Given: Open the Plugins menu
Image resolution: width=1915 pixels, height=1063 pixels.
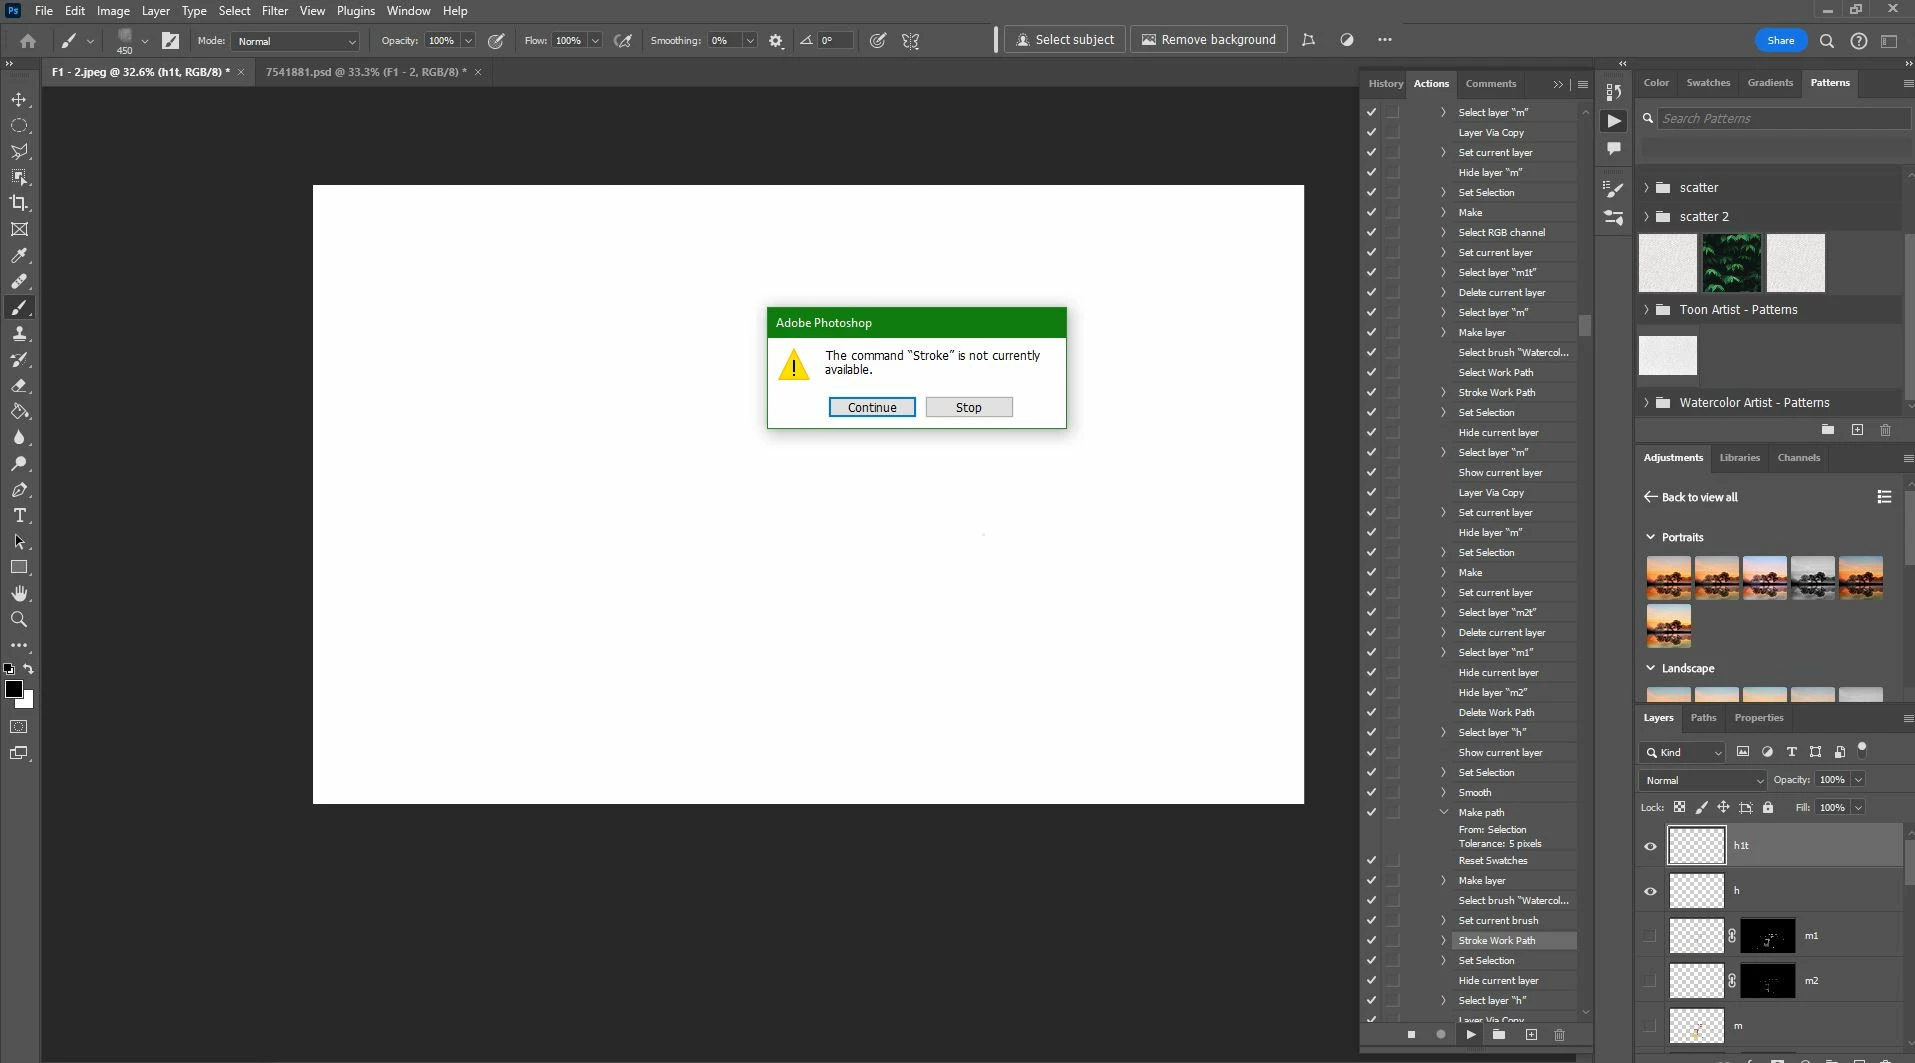Looking at the screenshot, I should point(355,11).
